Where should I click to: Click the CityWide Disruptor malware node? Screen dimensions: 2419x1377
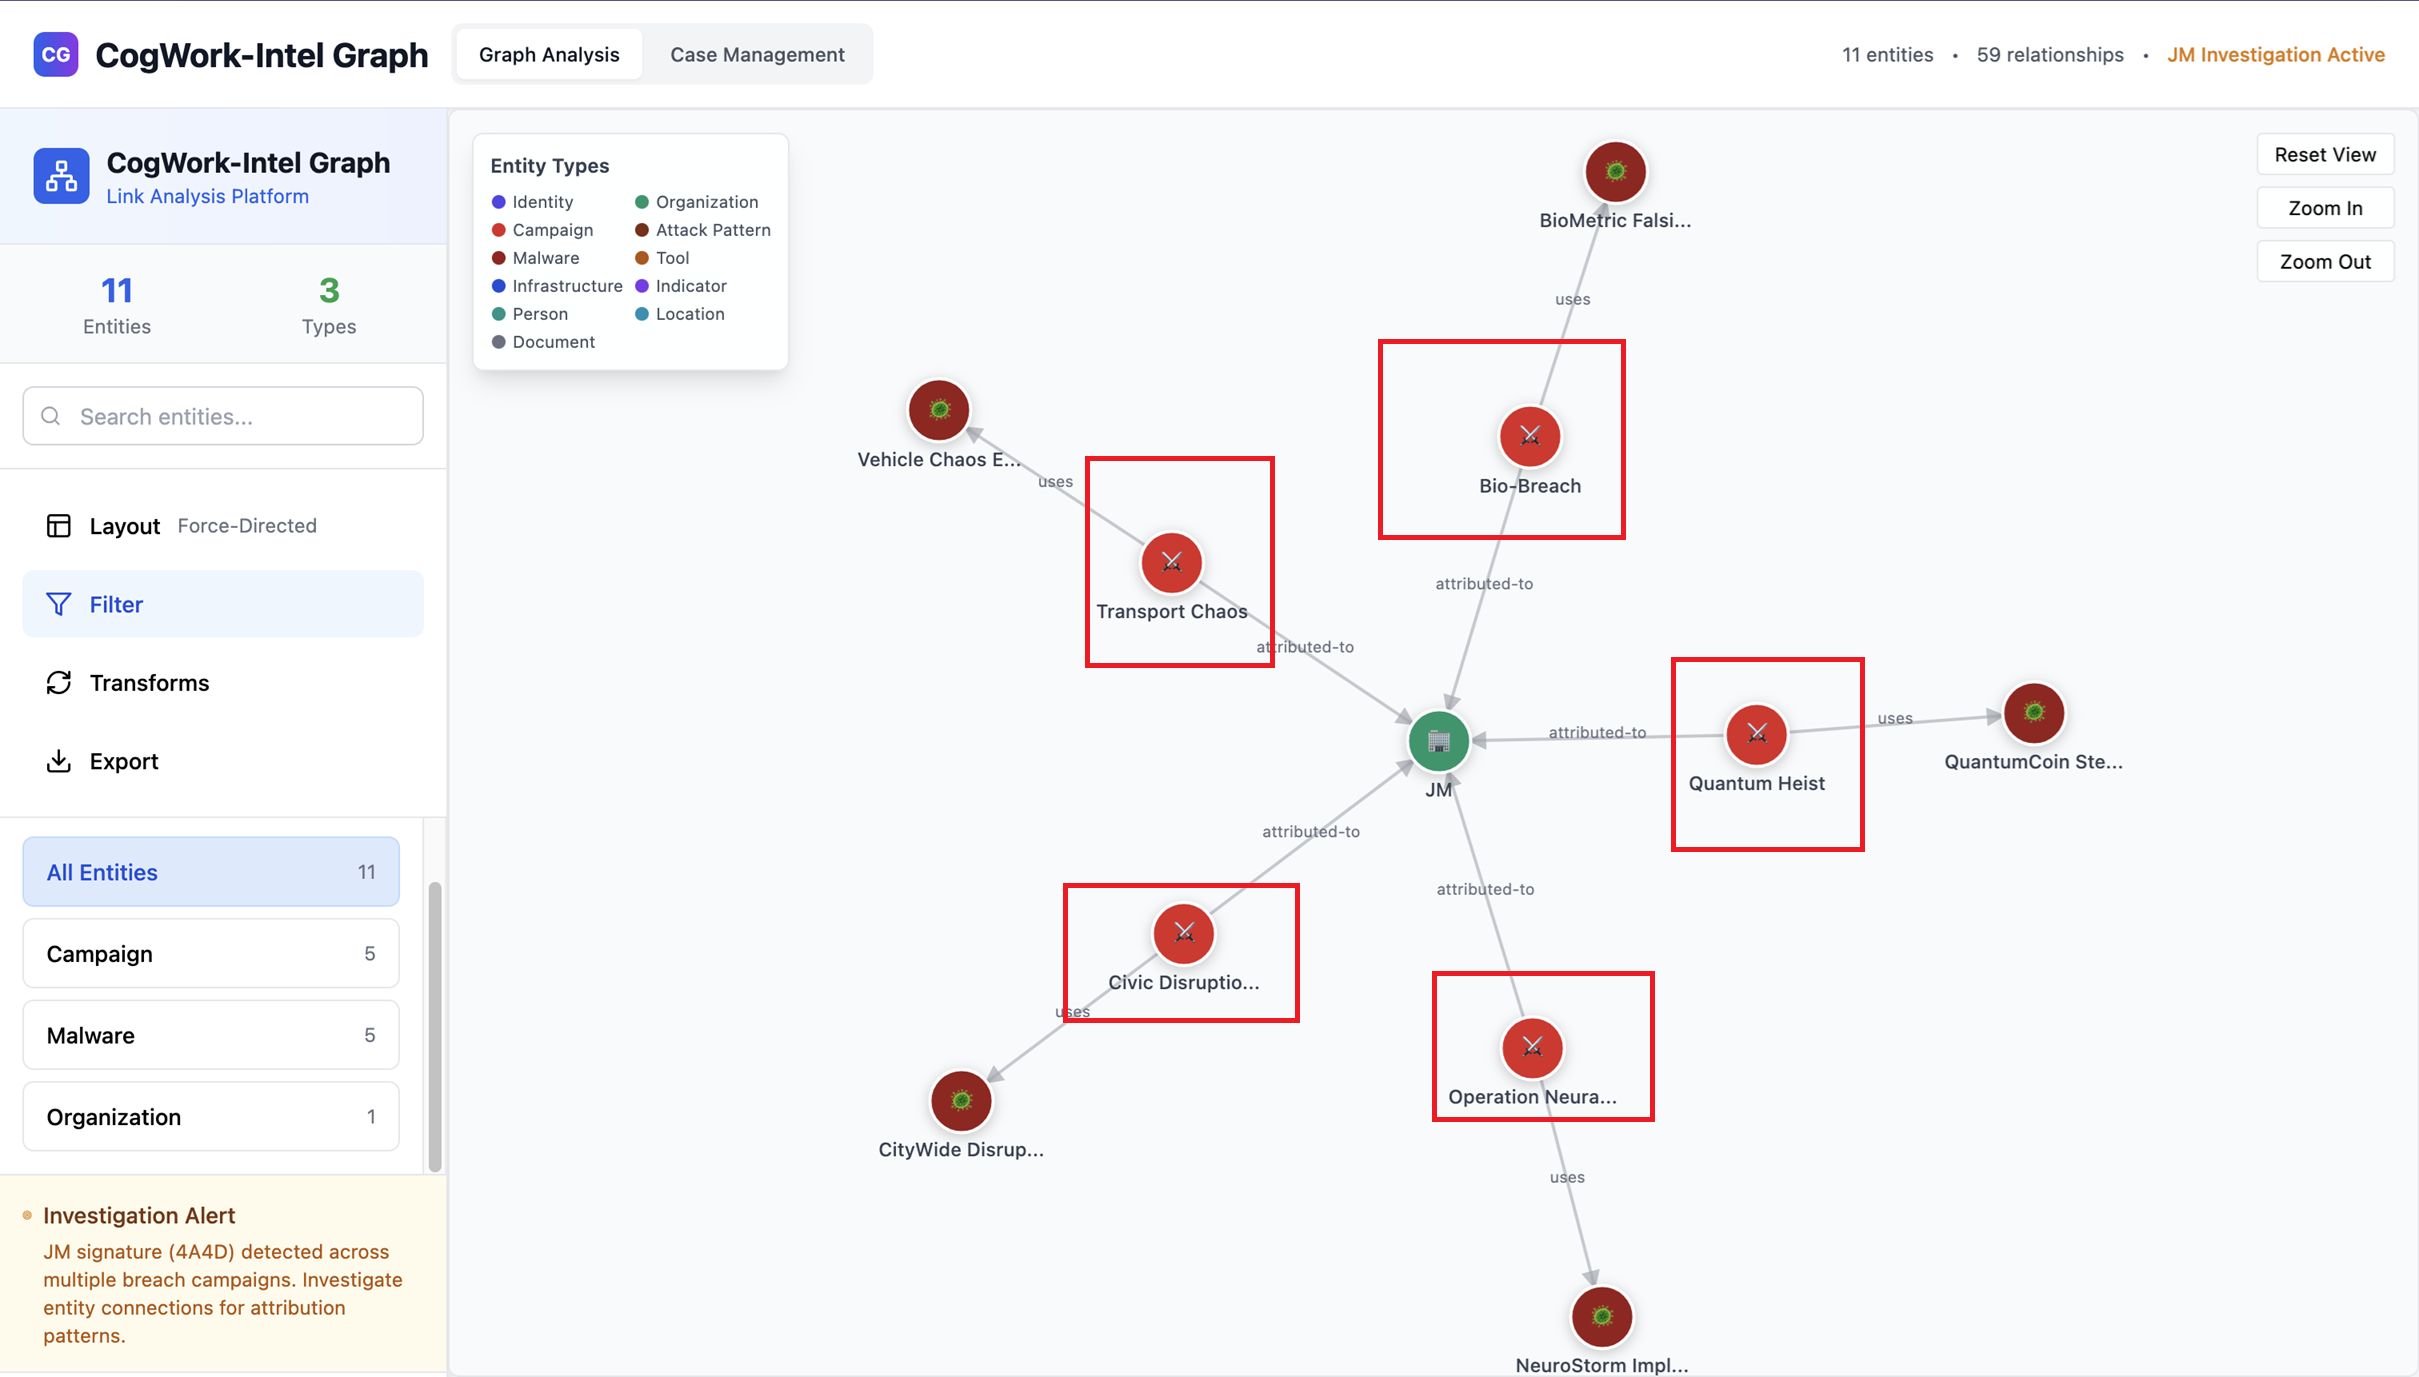[960, 1101]
